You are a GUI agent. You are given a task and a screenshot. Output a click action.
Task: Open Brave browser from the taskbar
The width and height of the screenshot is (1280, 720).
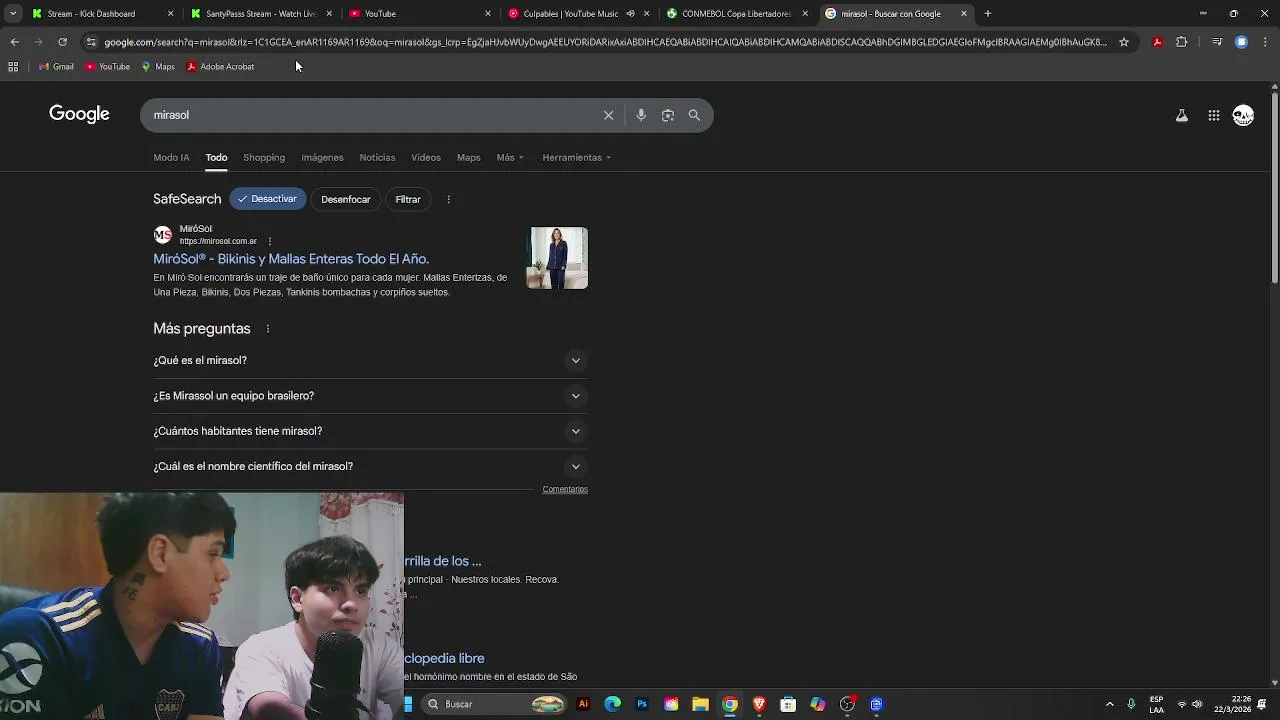tap(759, 704)
